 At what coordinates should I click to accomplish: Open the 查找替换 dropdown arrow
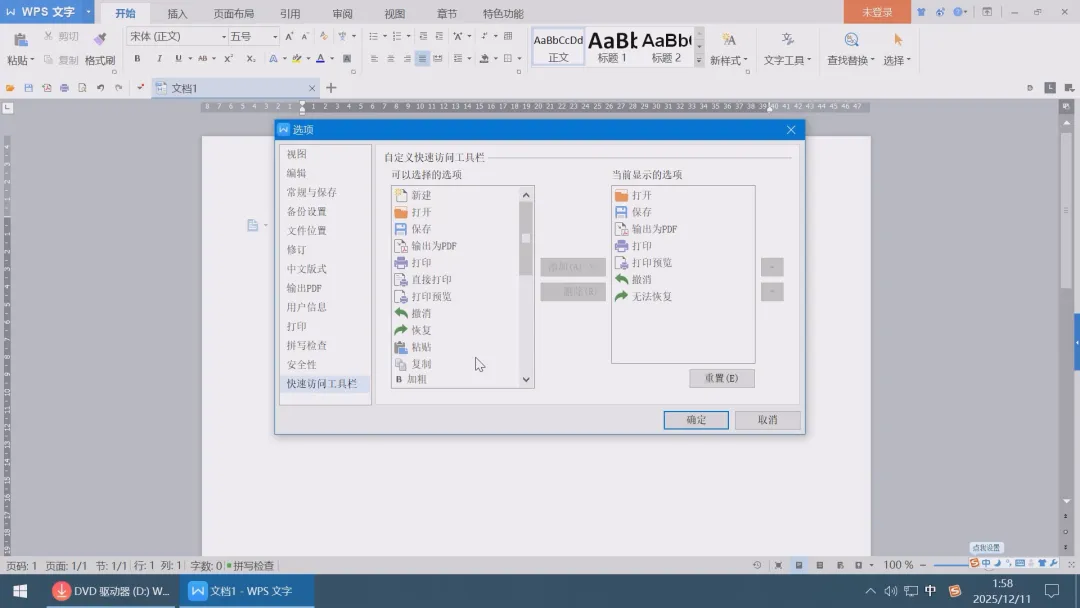pyautogui.click(x=873, y=60)
